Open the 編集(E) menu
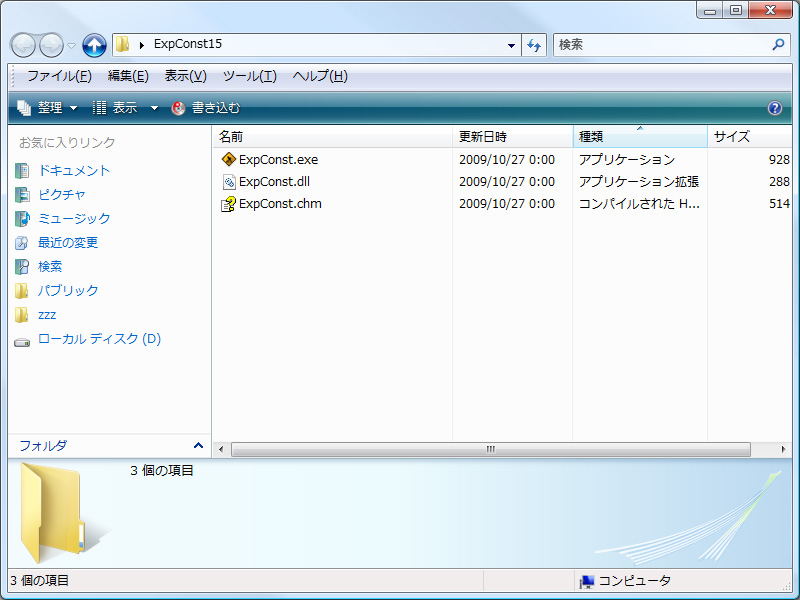800x600 pixels. (128, 76)
